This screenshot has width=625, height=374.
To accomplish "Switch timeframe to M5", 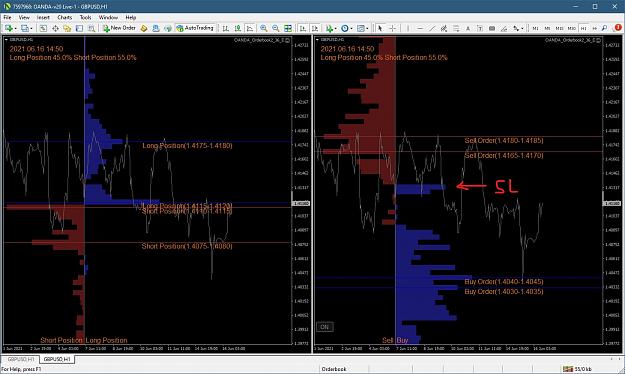I will click(x=547, y=28).
